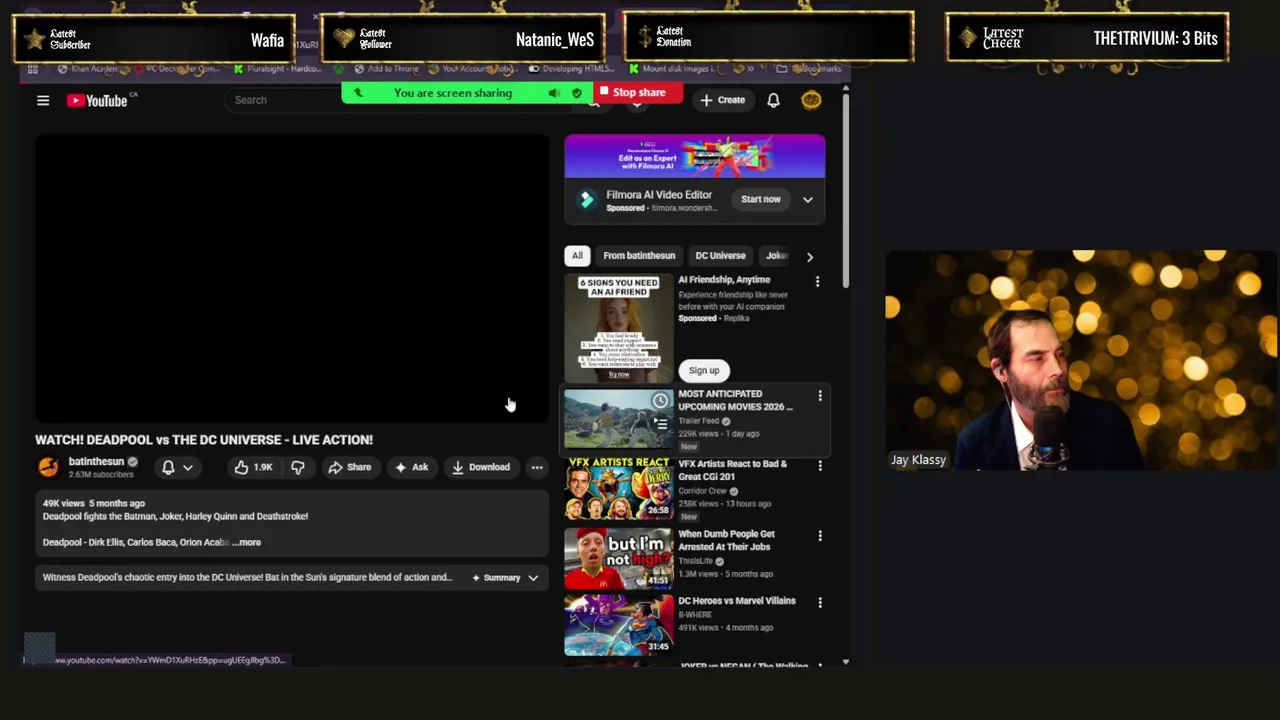Open options for VFX Artists React video
This screenshot has height=720, width=1280.
coord(820,466)
